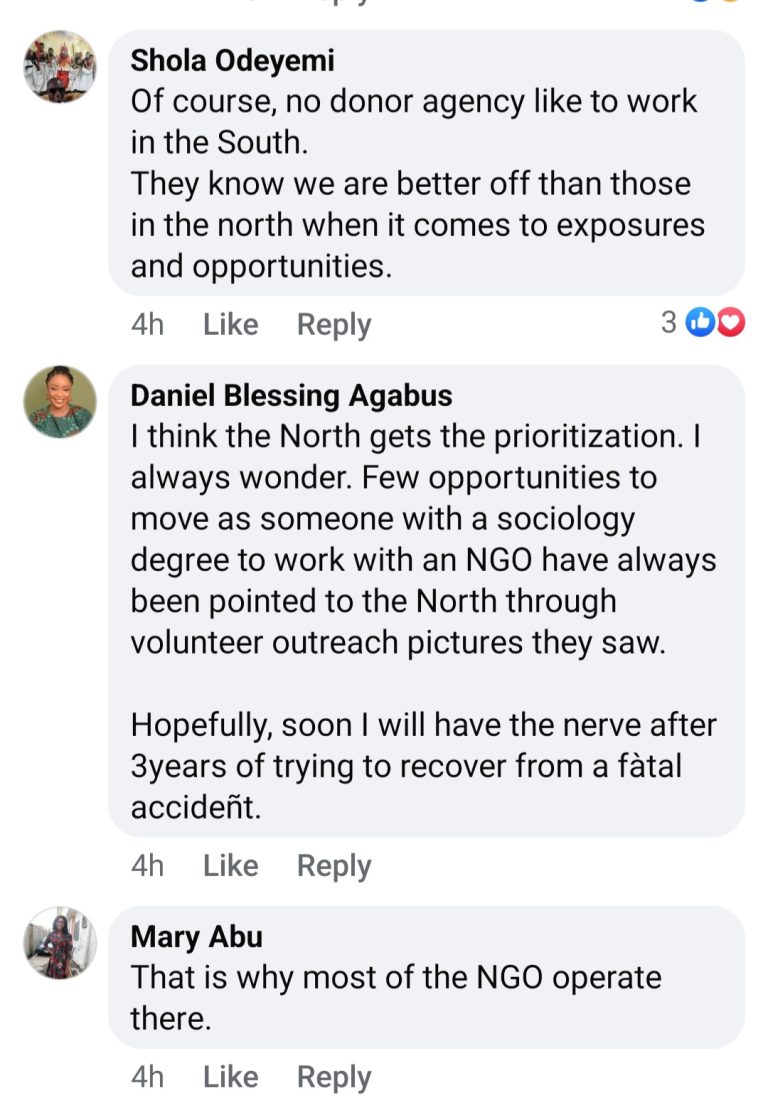Image resolution: width=768 pixels, height=1115 pixels.
Task: Like Daniel Blessing Agabus's comment
Action: (230, 866)
